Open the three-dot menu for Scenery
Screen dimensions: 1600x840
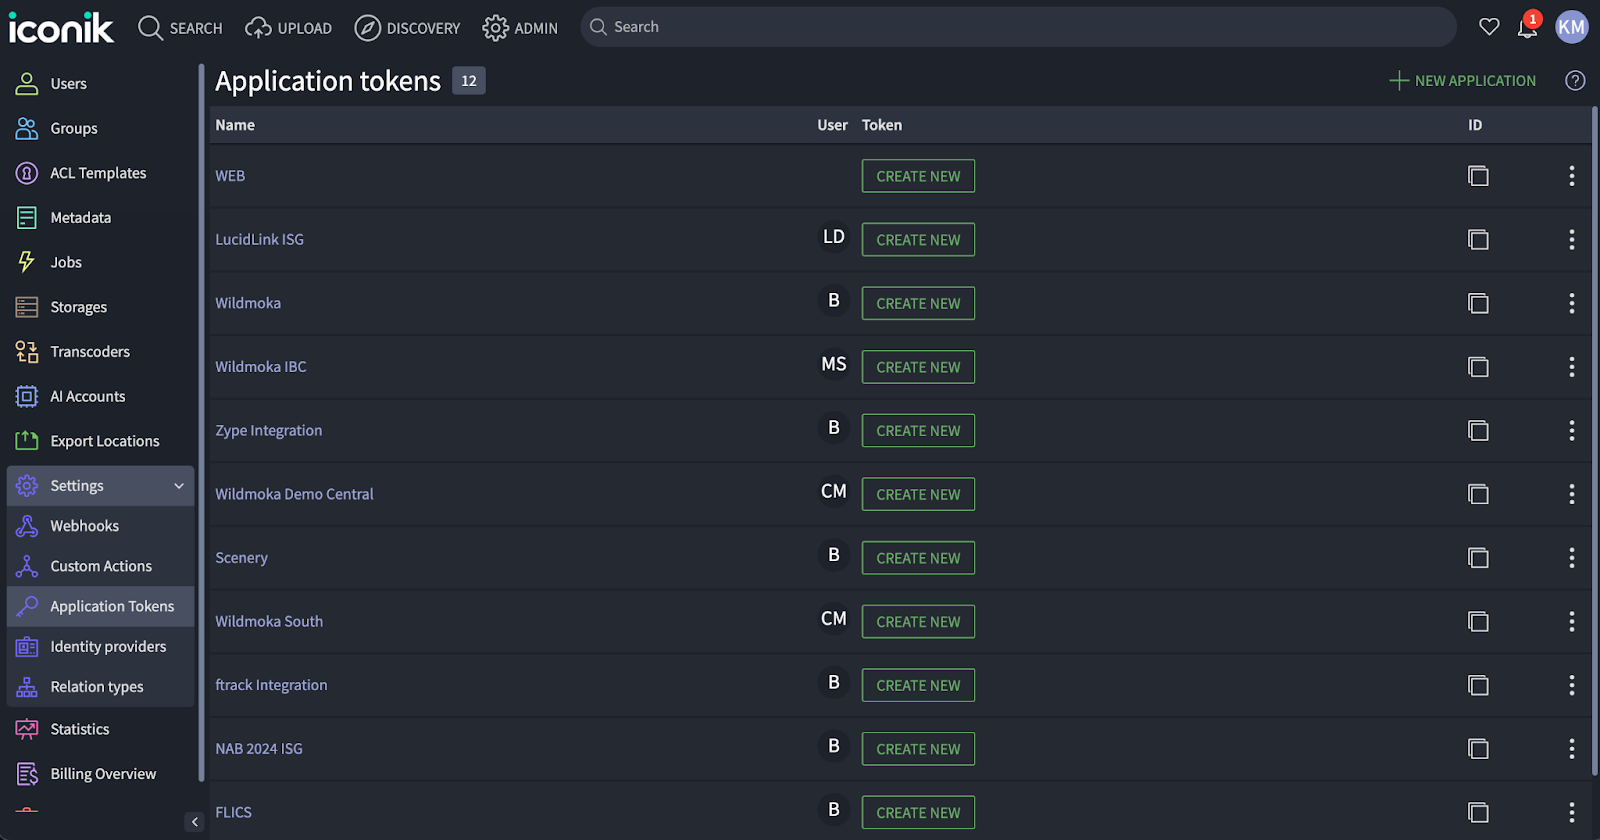1572,558
